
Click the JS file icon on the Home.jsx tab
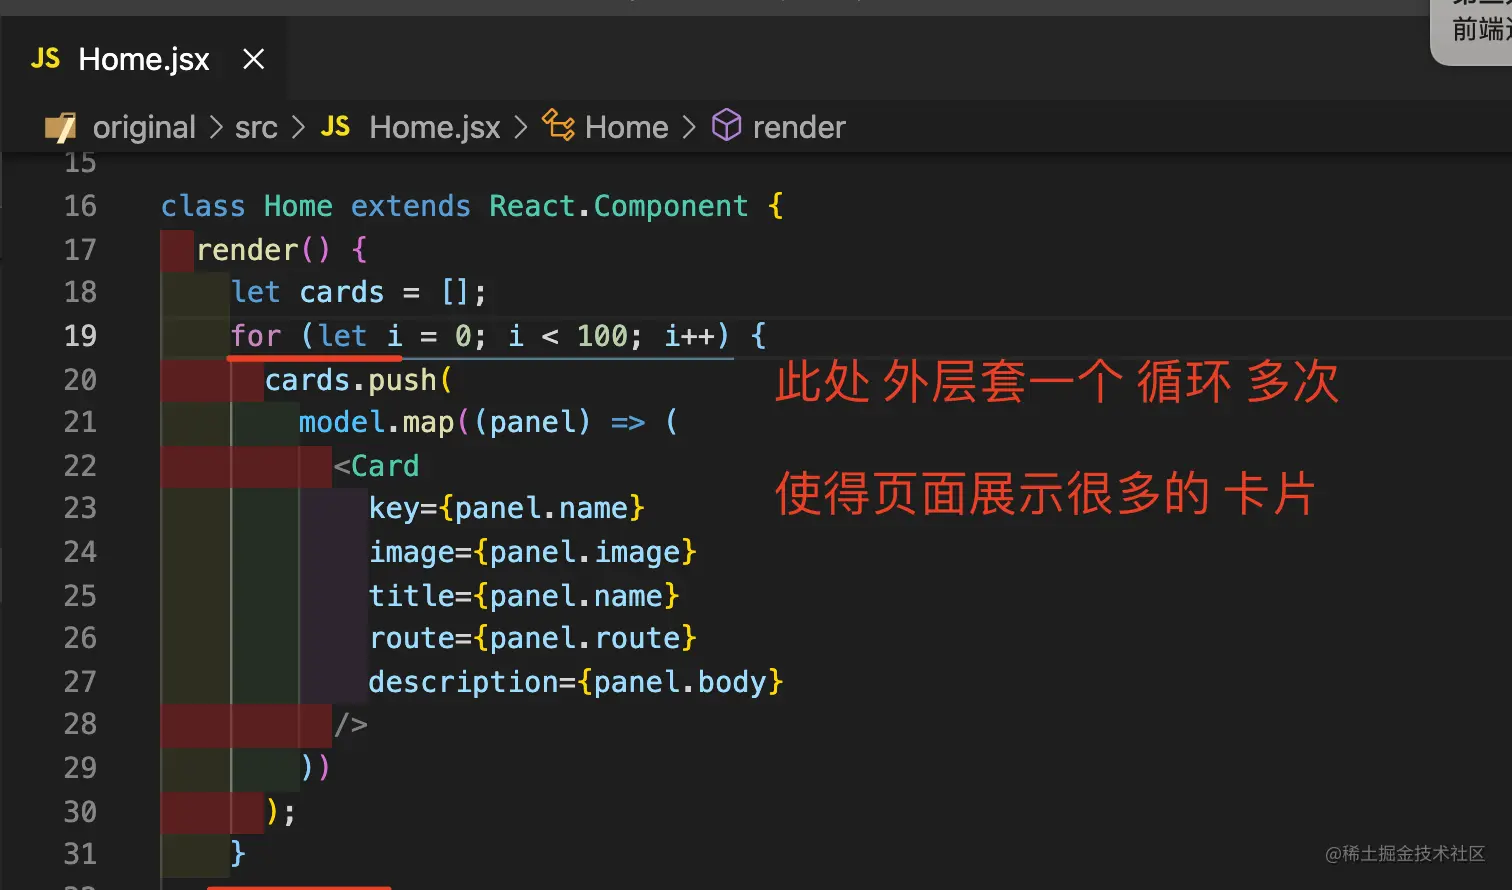(x=45, y=59)
